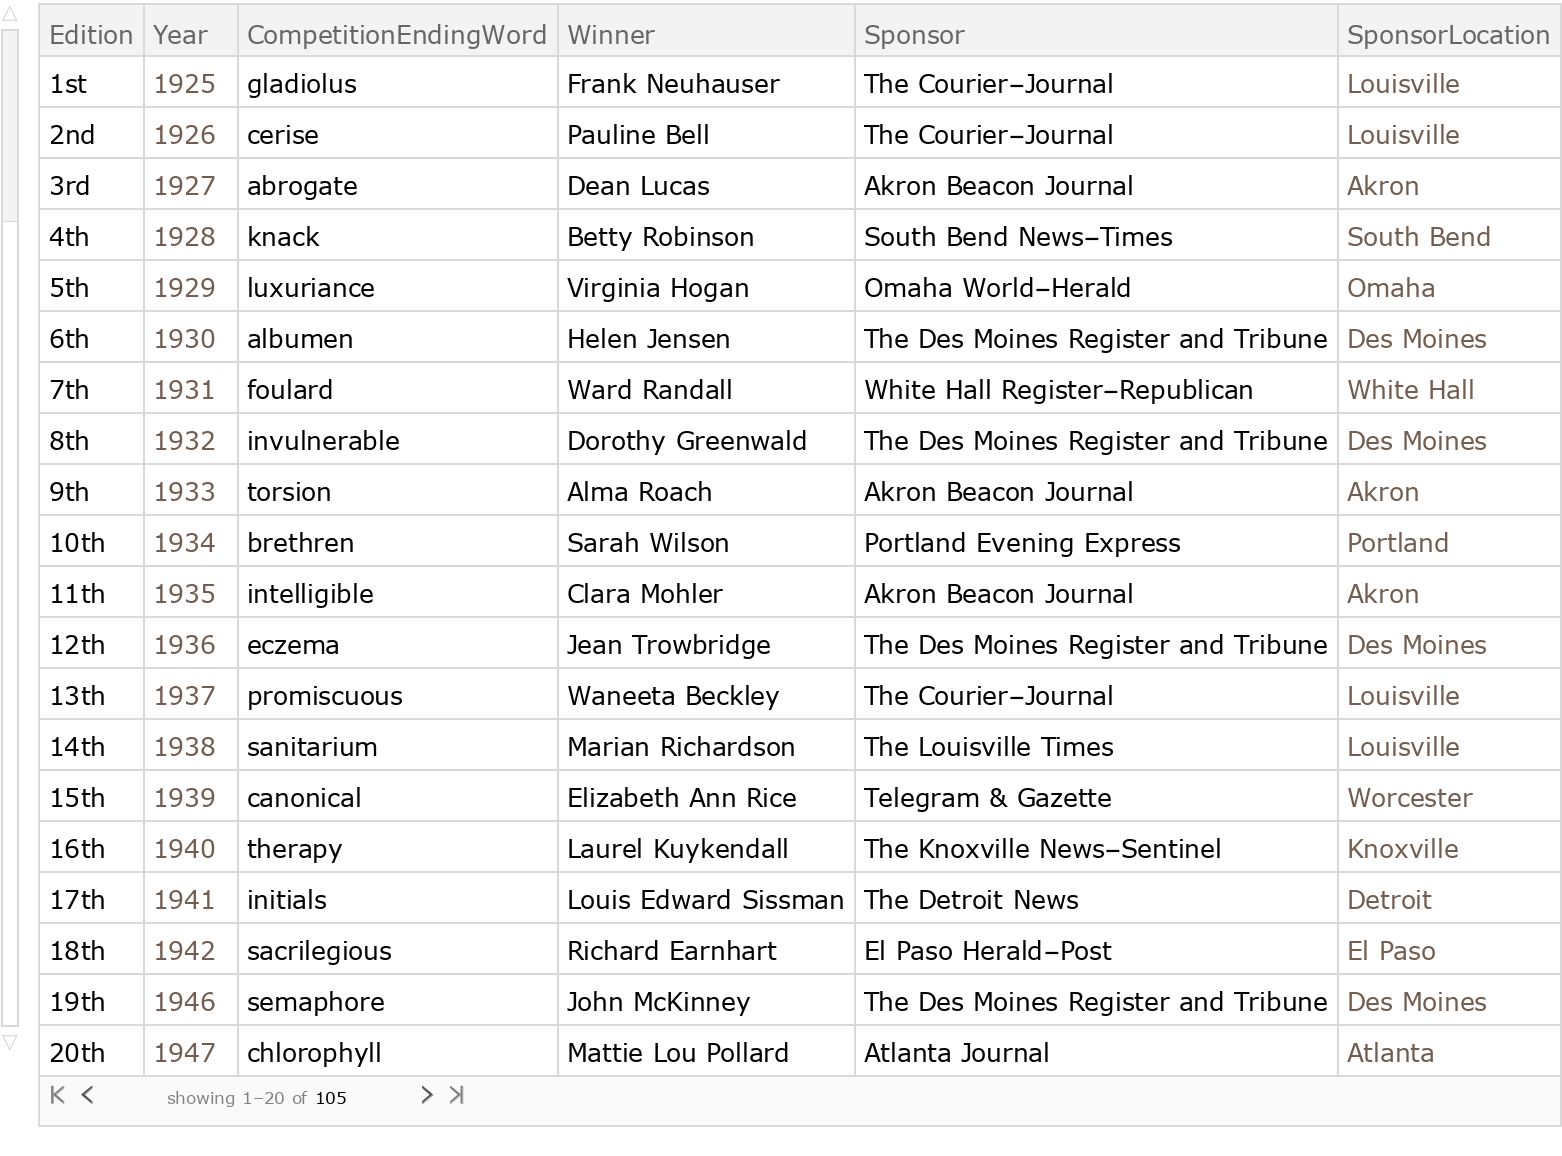
Task: Click scroll-up arrow above vertical scrollbar
Action: point(10,16)
